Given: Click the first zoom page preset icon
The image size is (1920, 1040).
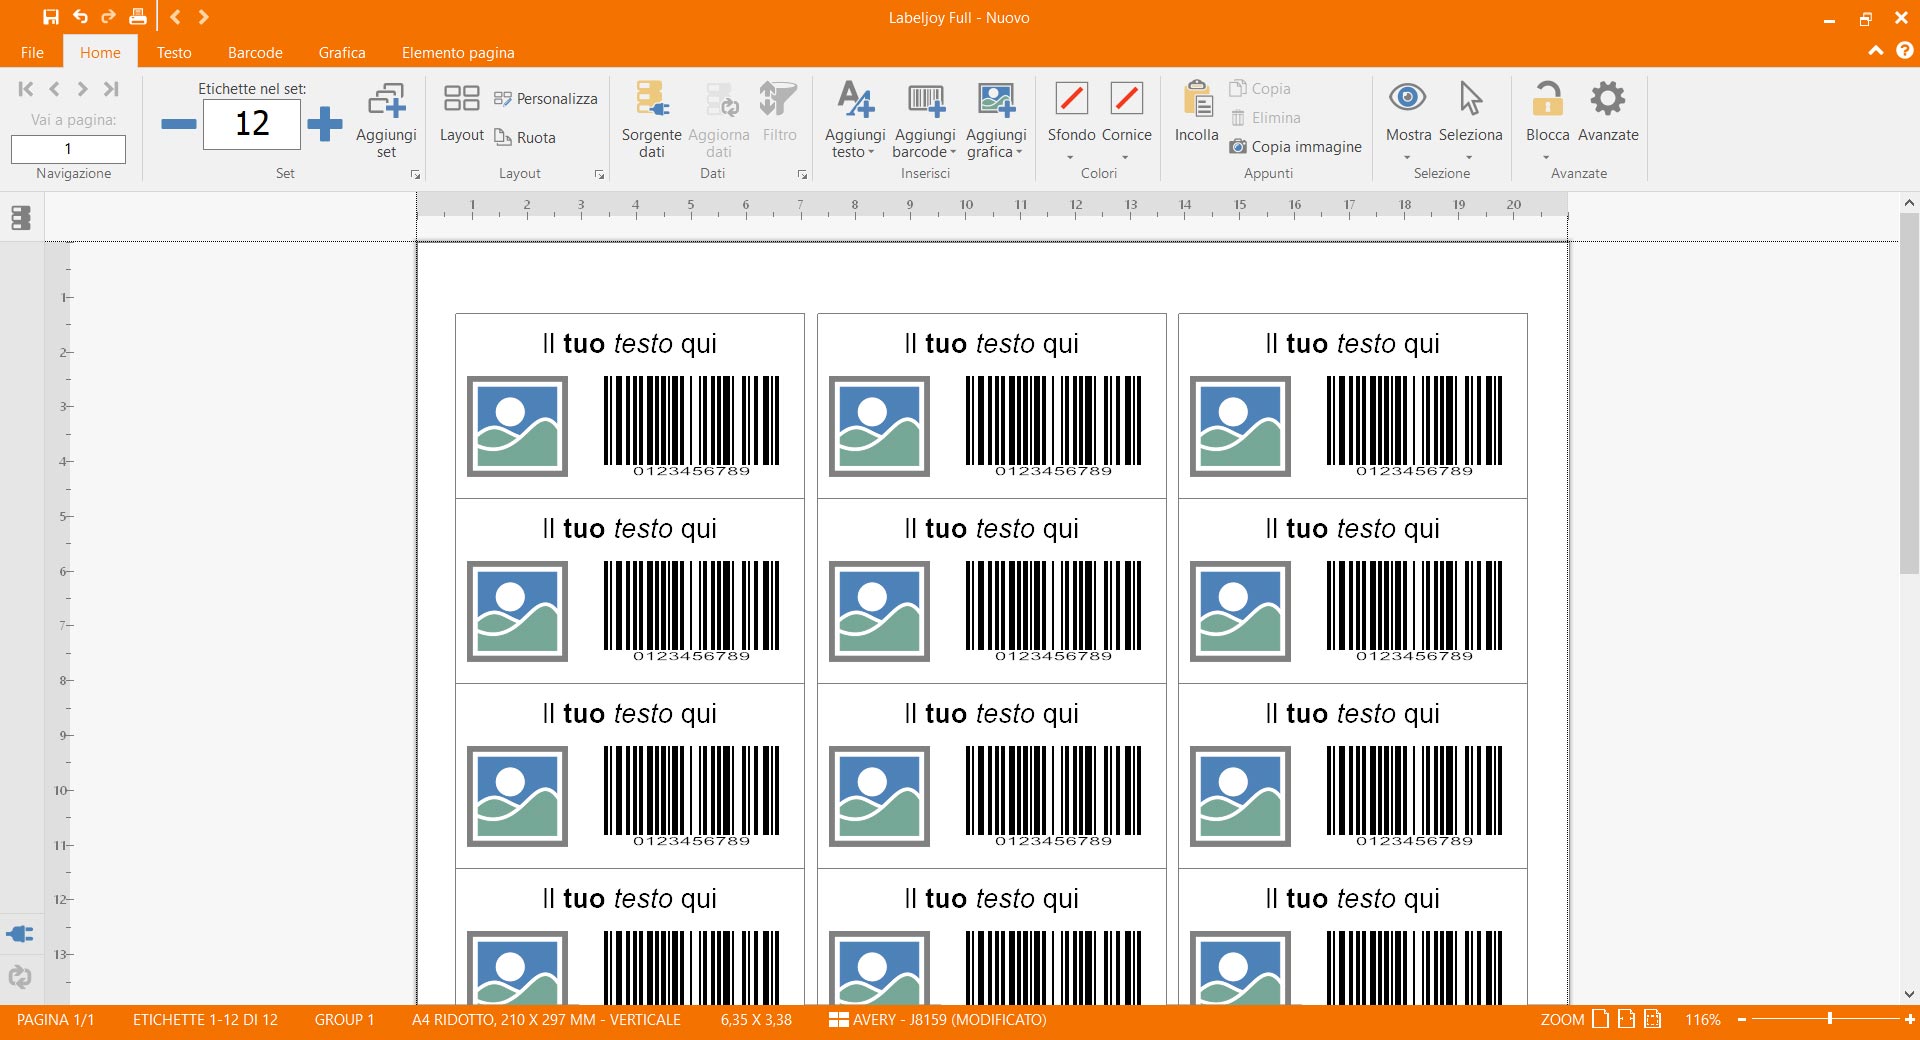Looking at the screenshot, I should (x=1601, y=1019).
